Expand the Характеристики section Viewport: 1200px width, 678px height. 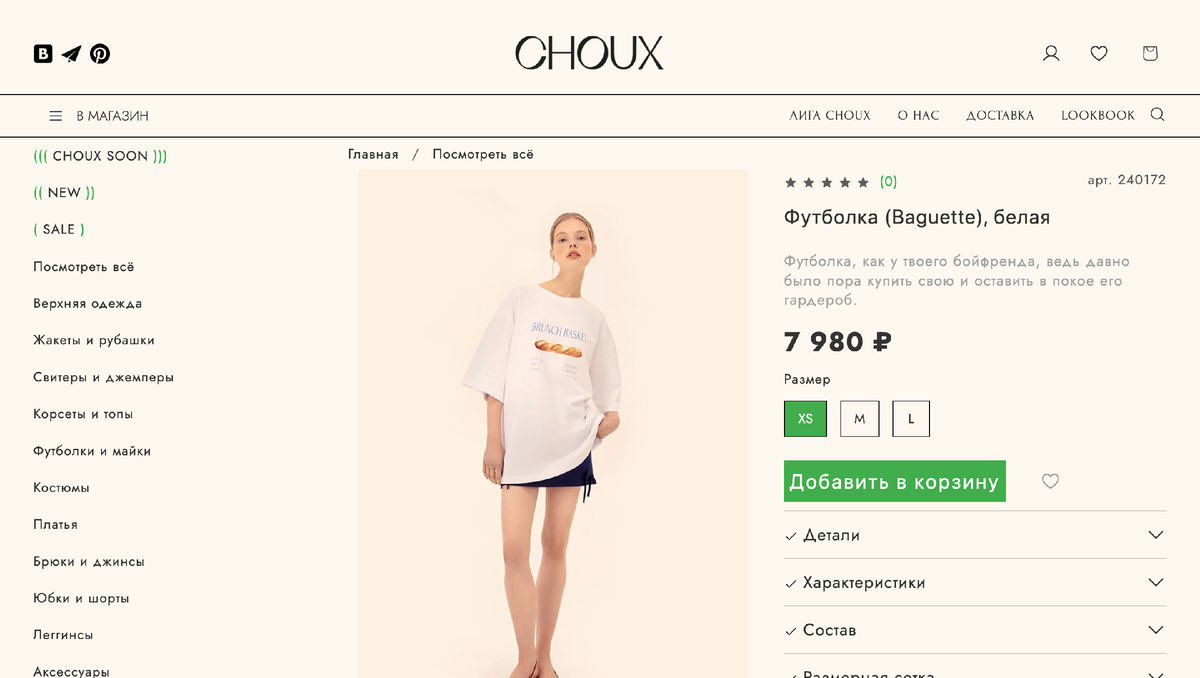[975, 582]
